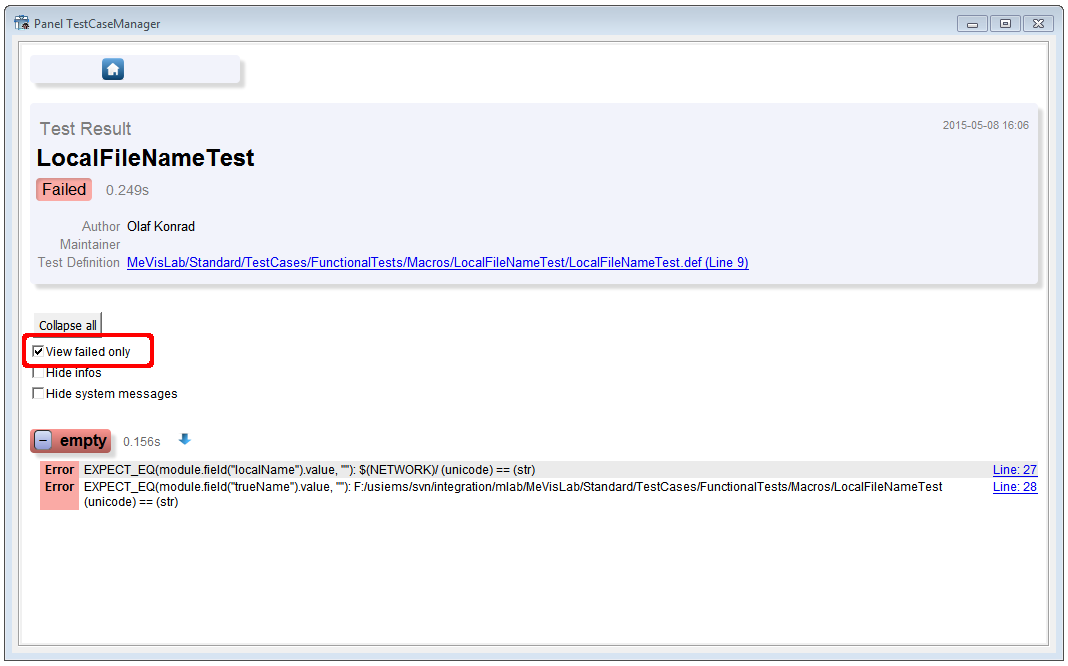The image size is (1068, 666).
Task: Enable the Hide infos checkbox
Action: click(39, 373)
